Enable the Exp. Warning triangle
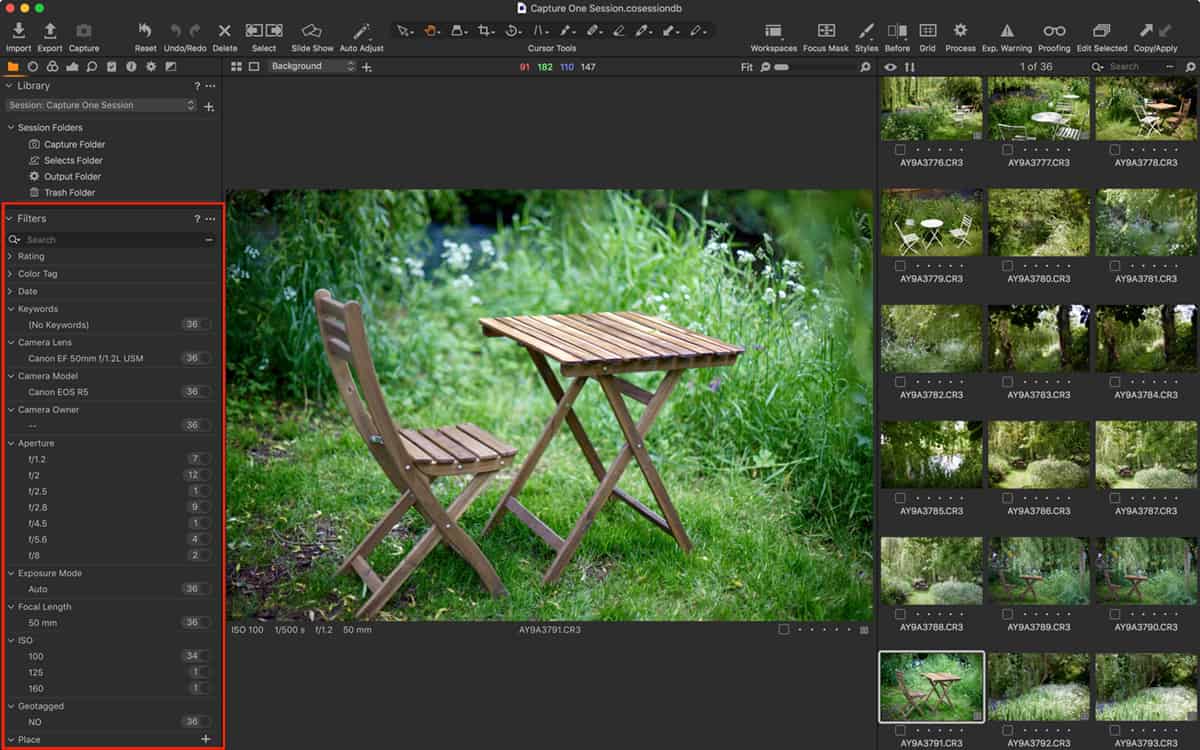The width and height of the screenshot is (1200, 750). tap(1006, 32)
